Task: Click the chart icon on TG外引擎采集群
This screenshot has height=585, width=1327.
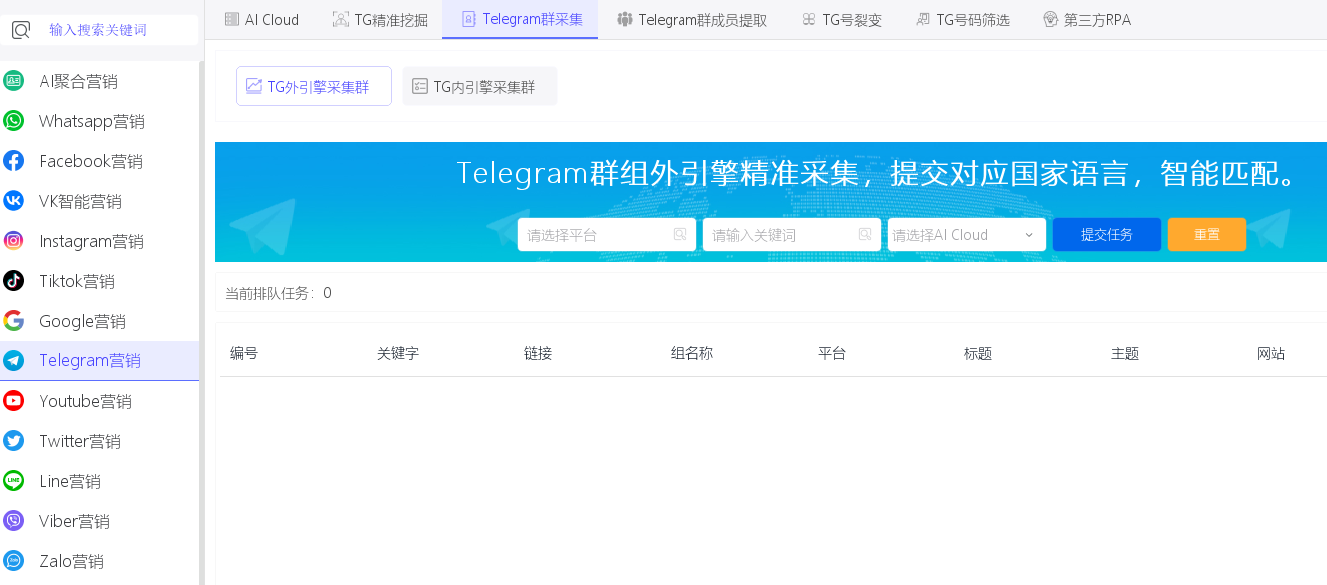Action: click(x=254, y=86)
